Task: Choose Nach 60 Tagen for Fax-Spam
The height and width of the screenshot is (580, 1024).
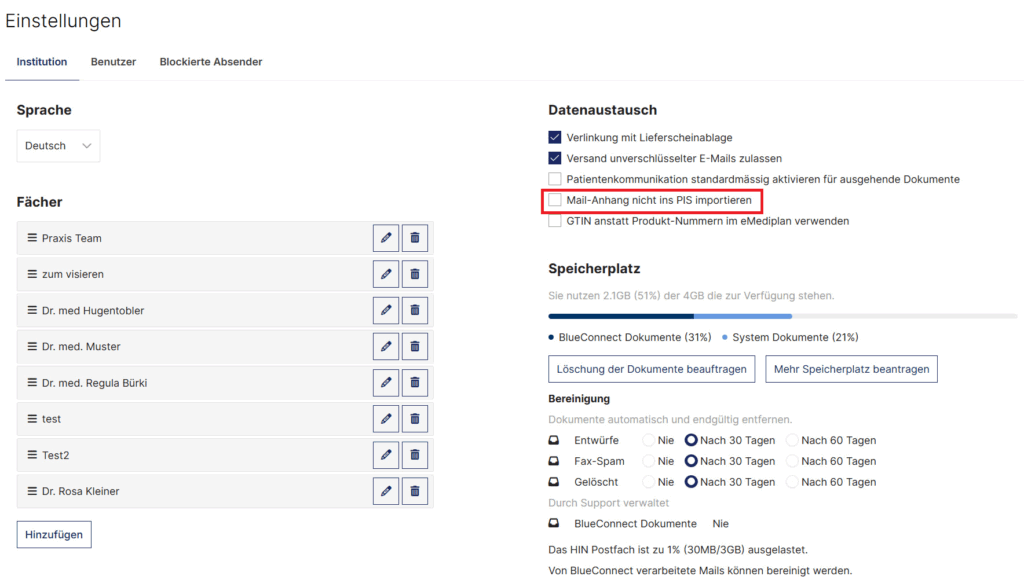Action: 792,461
